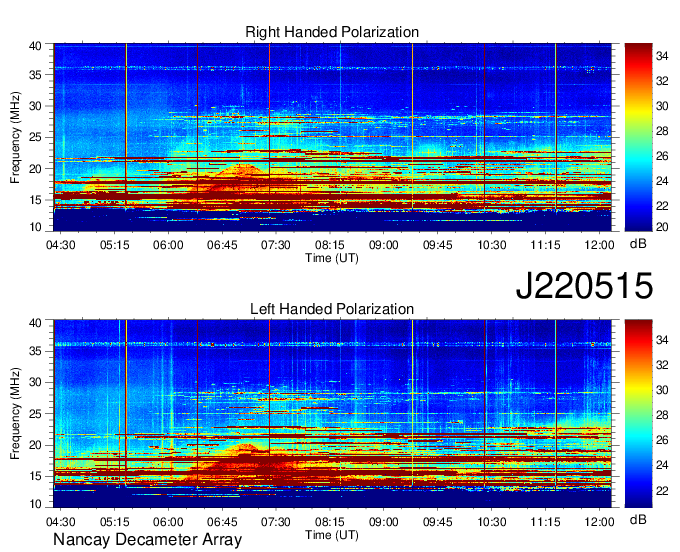Click the "25" frequency tick of Left Handed plot

[x=35, y=414]
